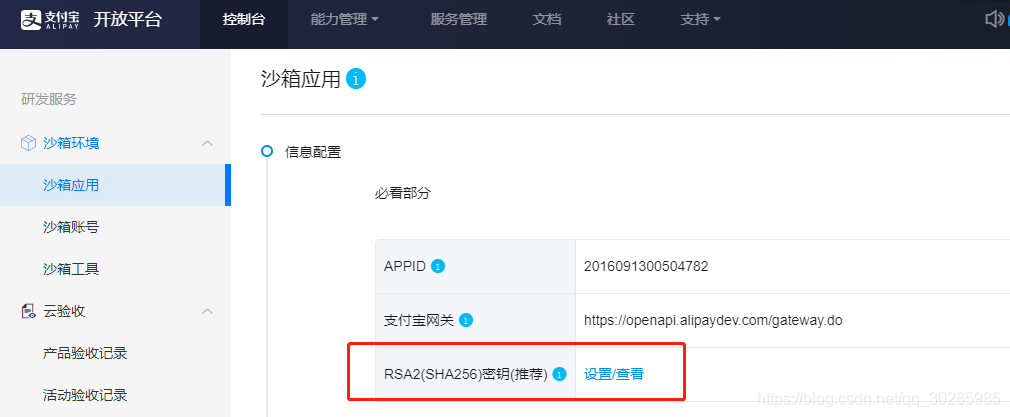
Task: Click the RSA2(SHA256)密钥(推荐) label
Action: (466, 374)
